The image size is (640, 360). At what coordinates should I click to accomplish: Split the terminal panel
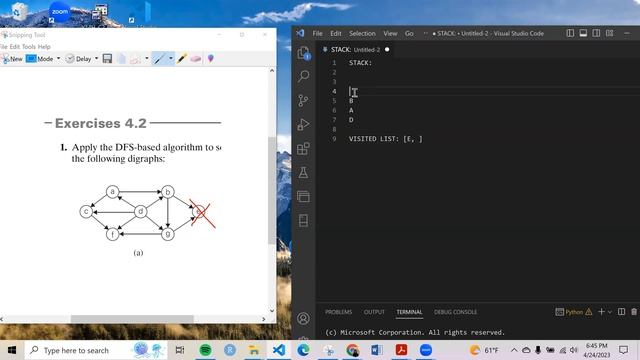tap(621, 312)
